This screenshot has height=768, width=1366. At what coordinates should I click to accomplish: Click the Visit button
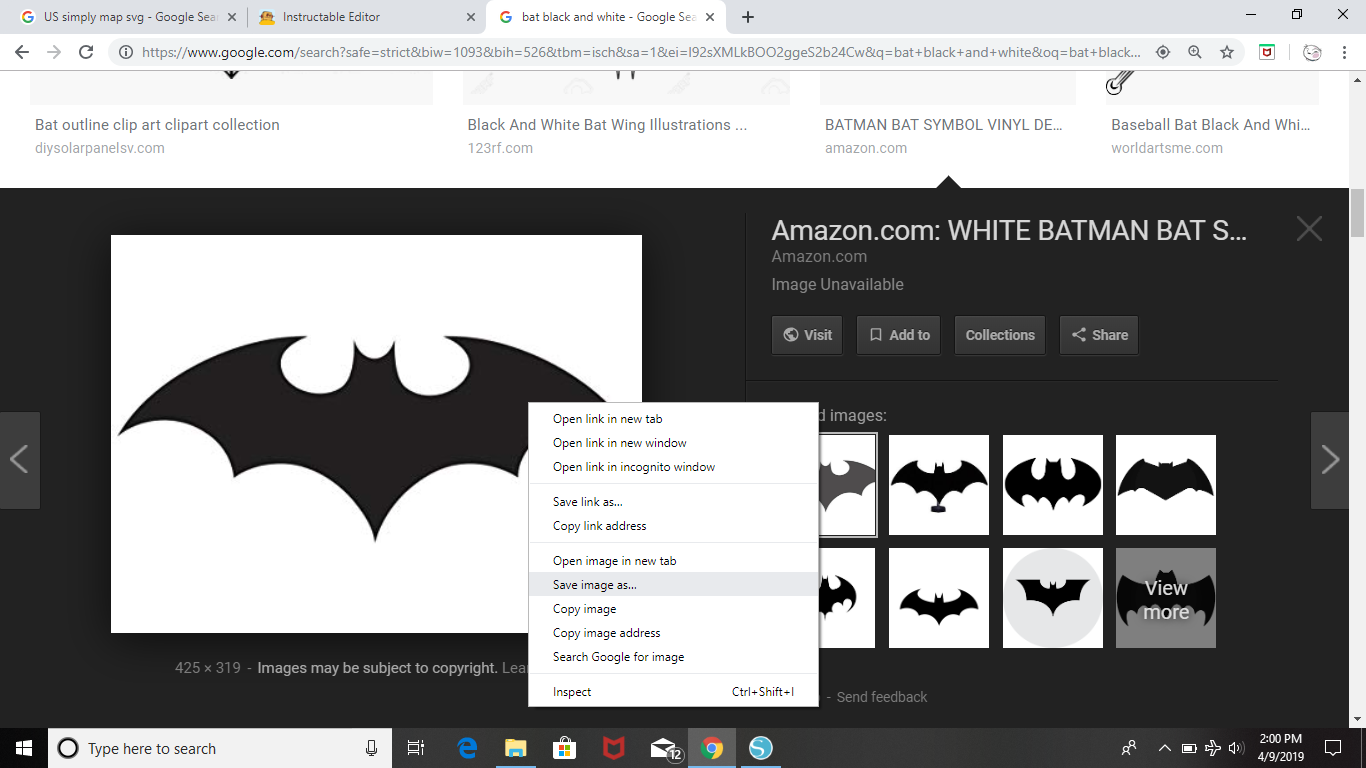(x=807, y=335)
